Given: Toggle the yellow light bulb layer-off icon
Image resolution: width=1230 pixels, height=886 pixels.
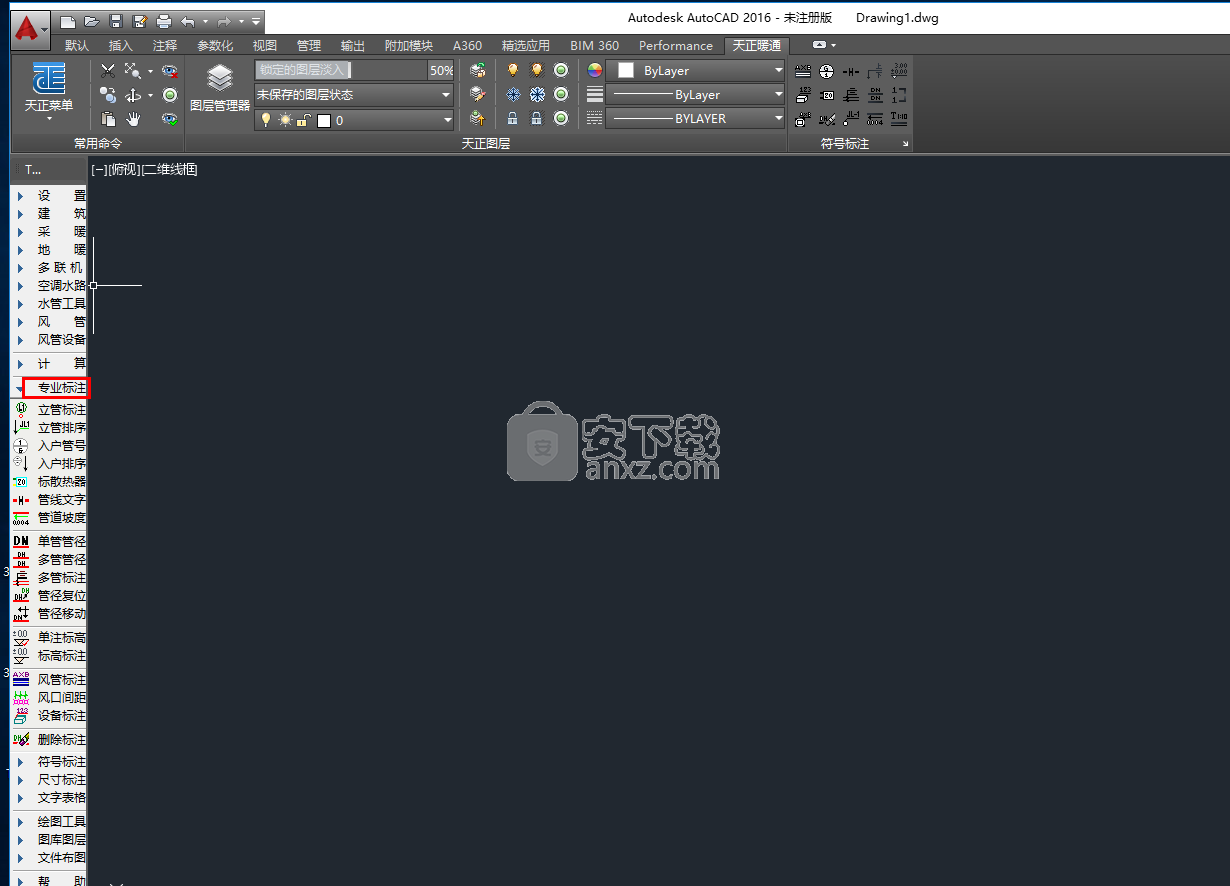Looking at the screenshot, I should [513, 70].
